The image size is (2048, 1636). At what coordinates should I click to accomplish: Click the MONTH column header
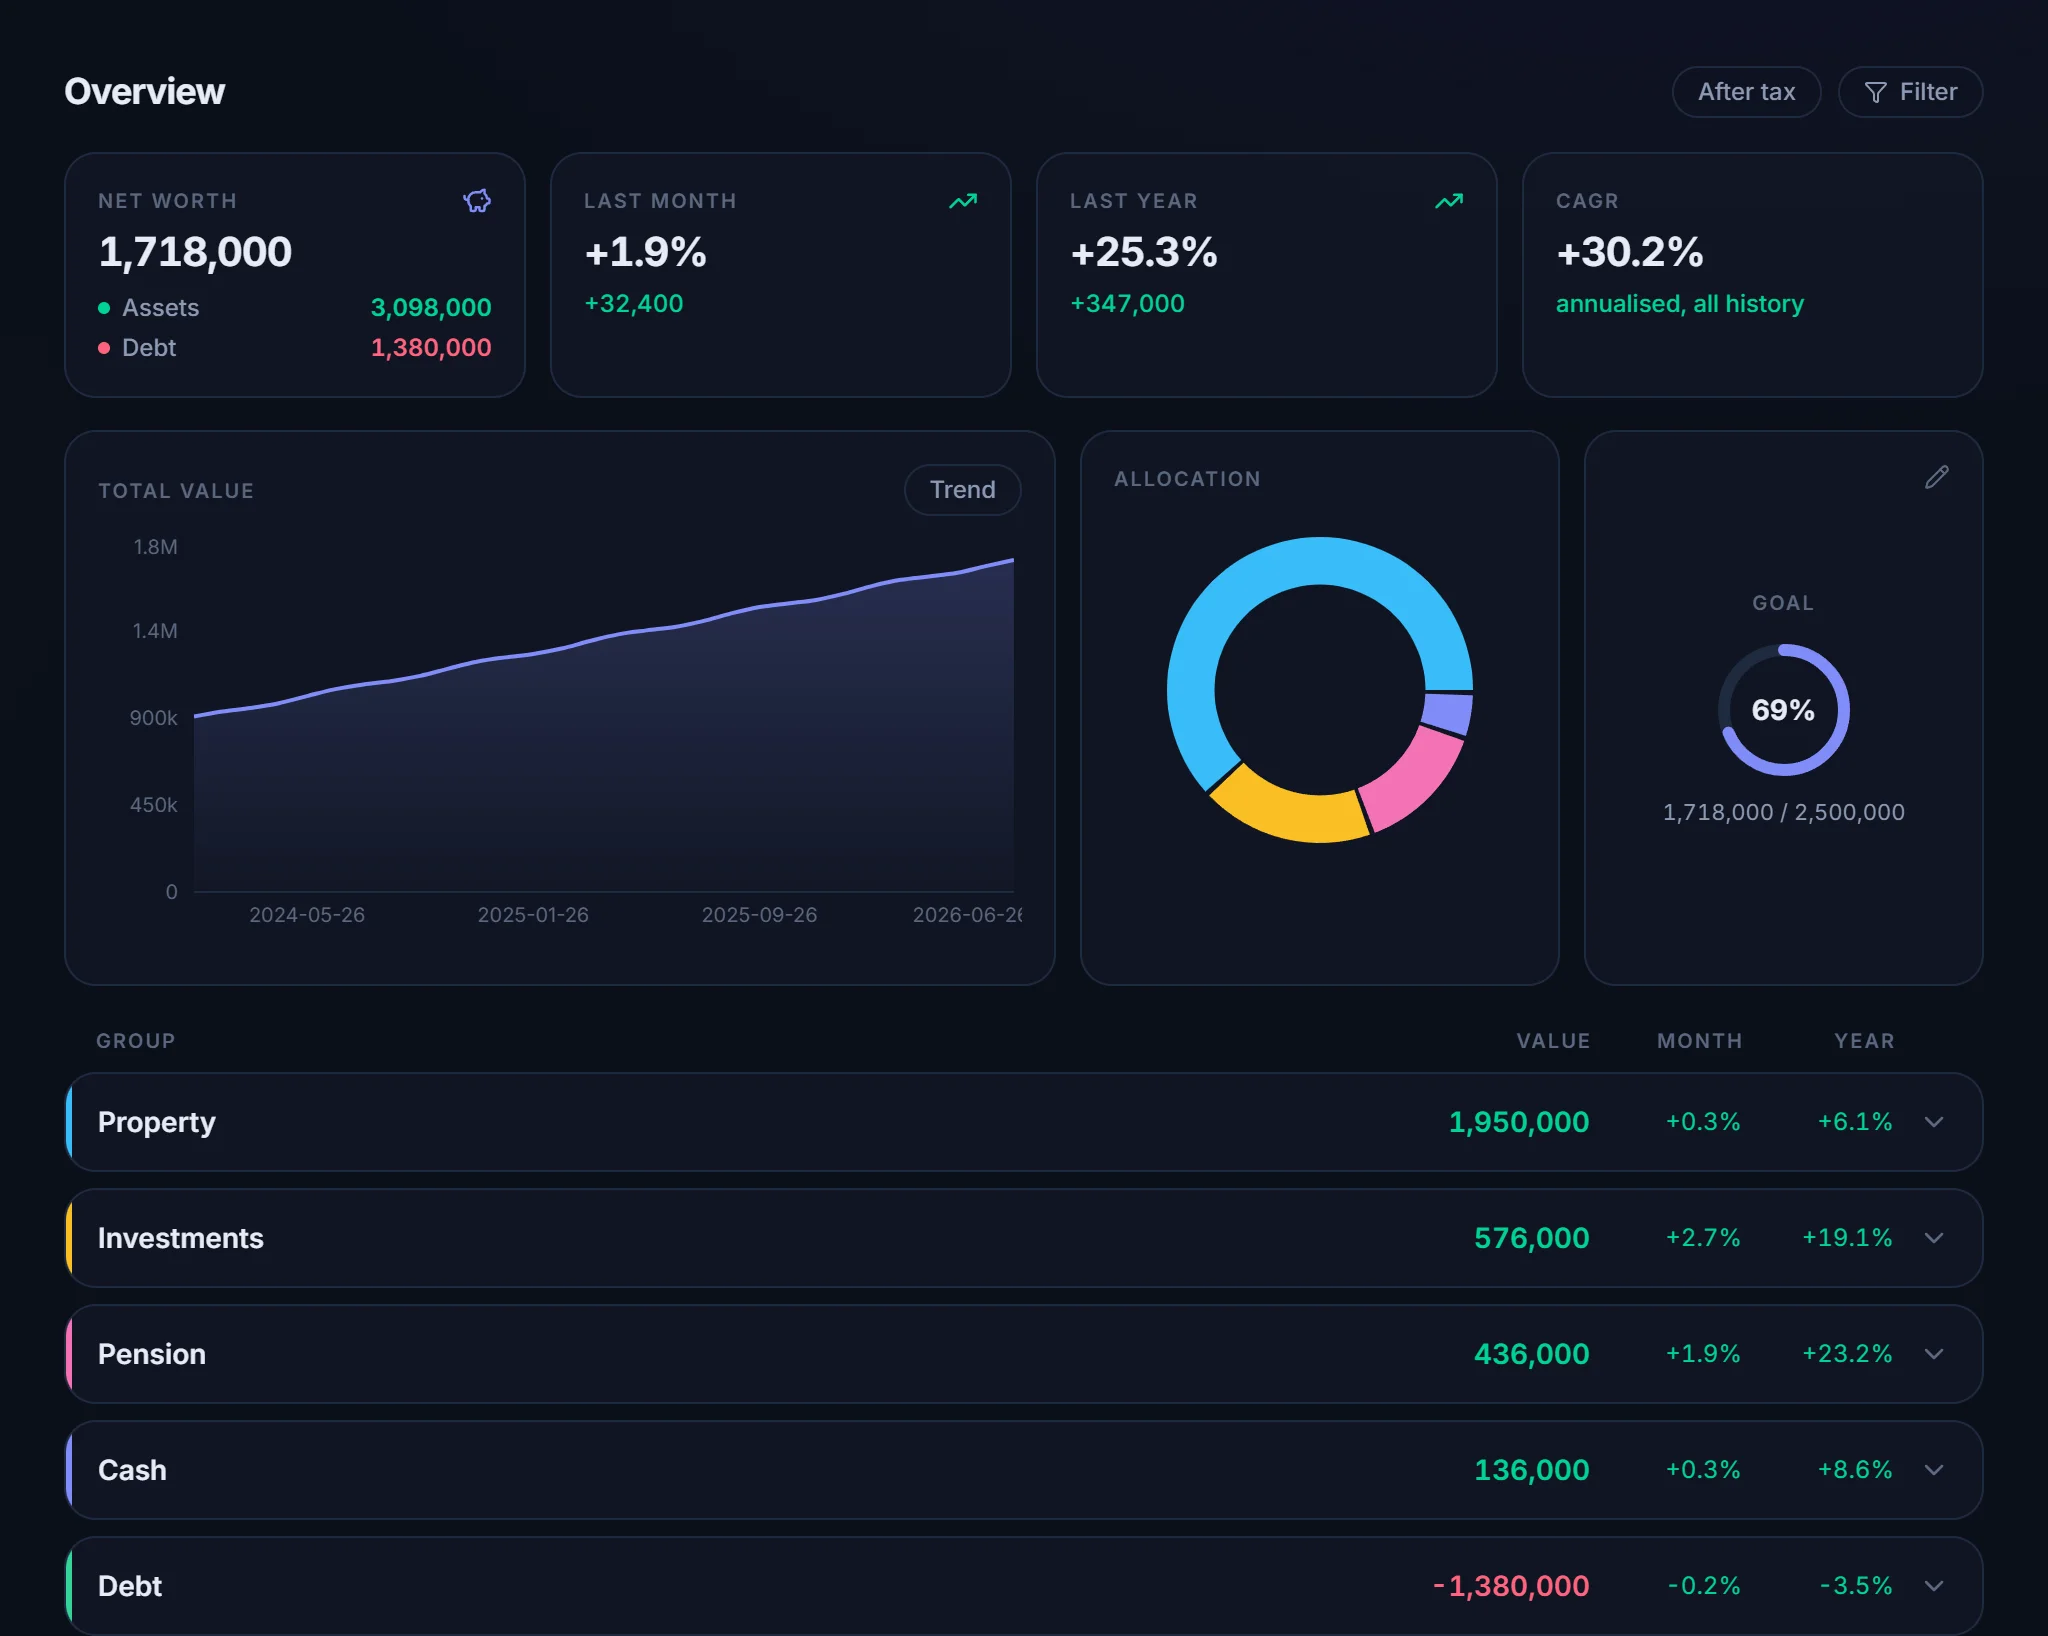click(1699, 1041)
